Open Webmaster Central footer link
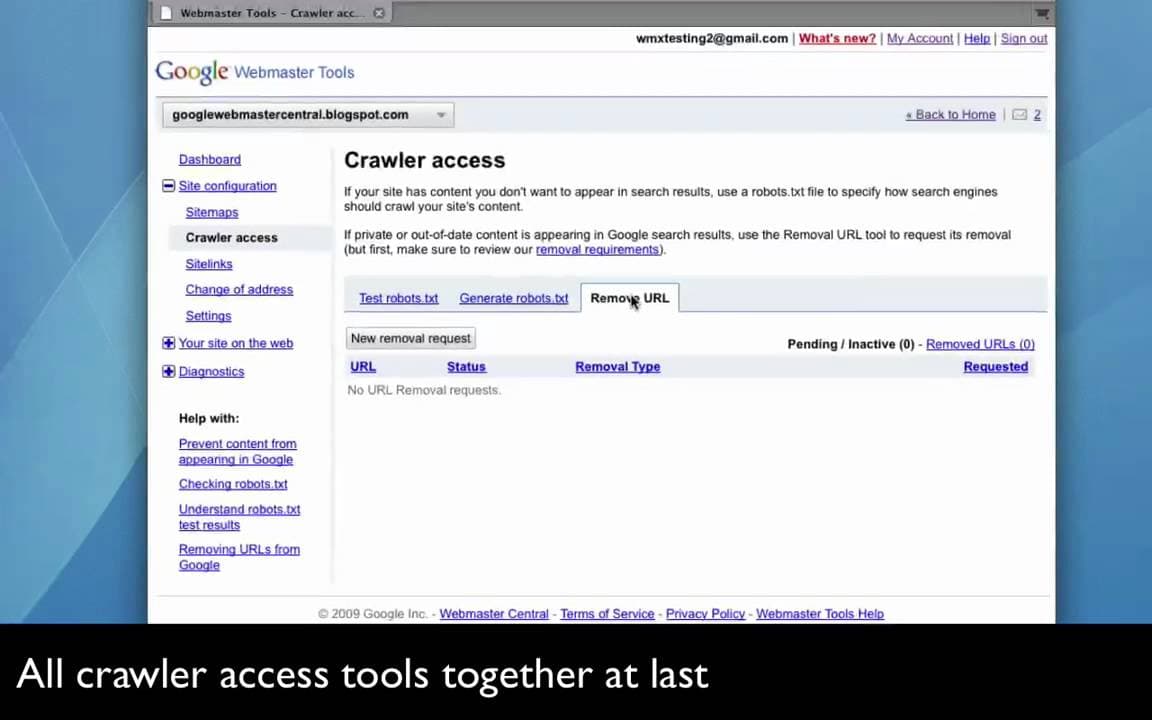 pyautogui.click(x=494, y=613)
